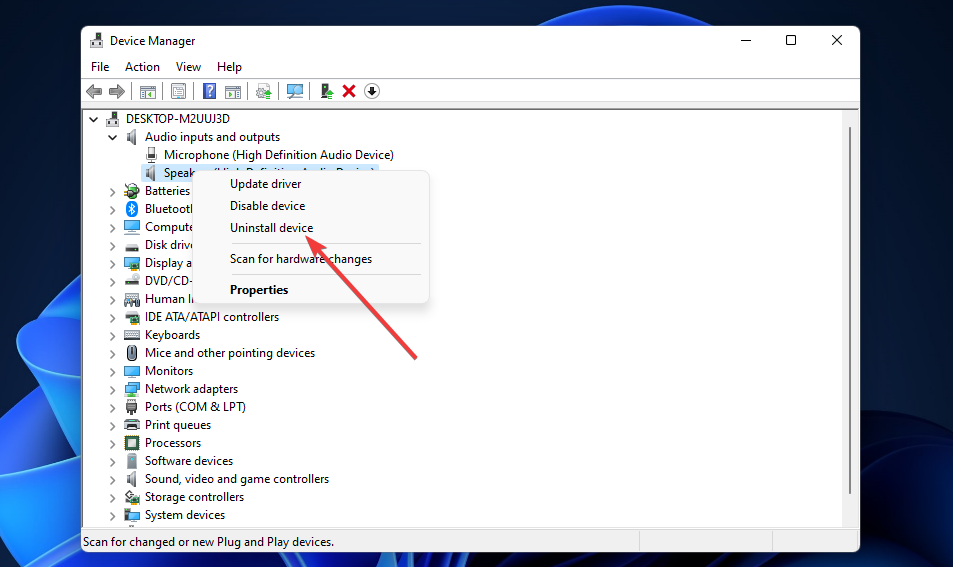Viewport: 953px width, 567px height.
Task: Click Properties in the context menu
Action: pos(259,290)
